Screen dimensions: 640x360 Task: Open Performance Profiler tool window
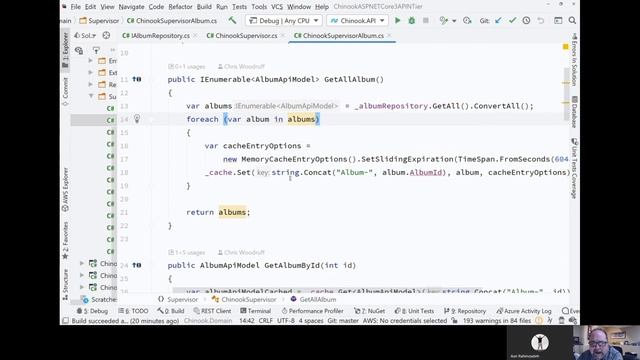[312, 311]
